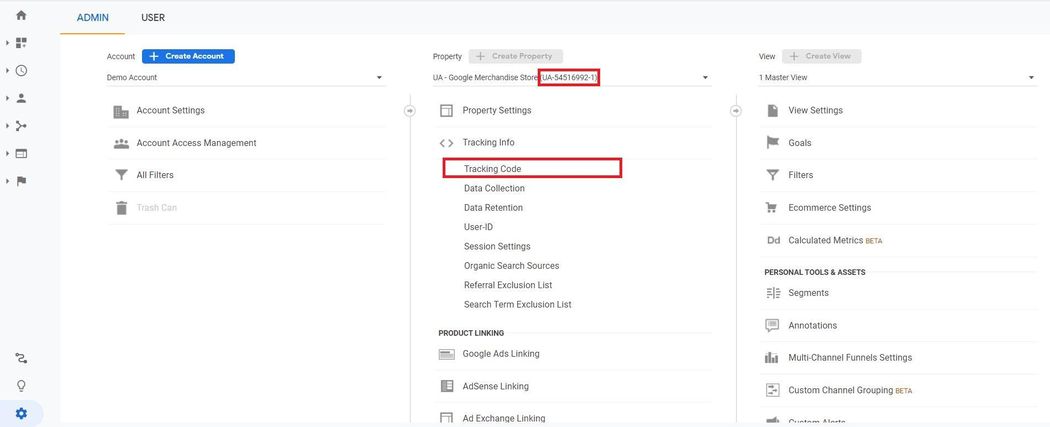
Task: Open the Behavior window icon in sidebar
Action: [x=21, y=153]
